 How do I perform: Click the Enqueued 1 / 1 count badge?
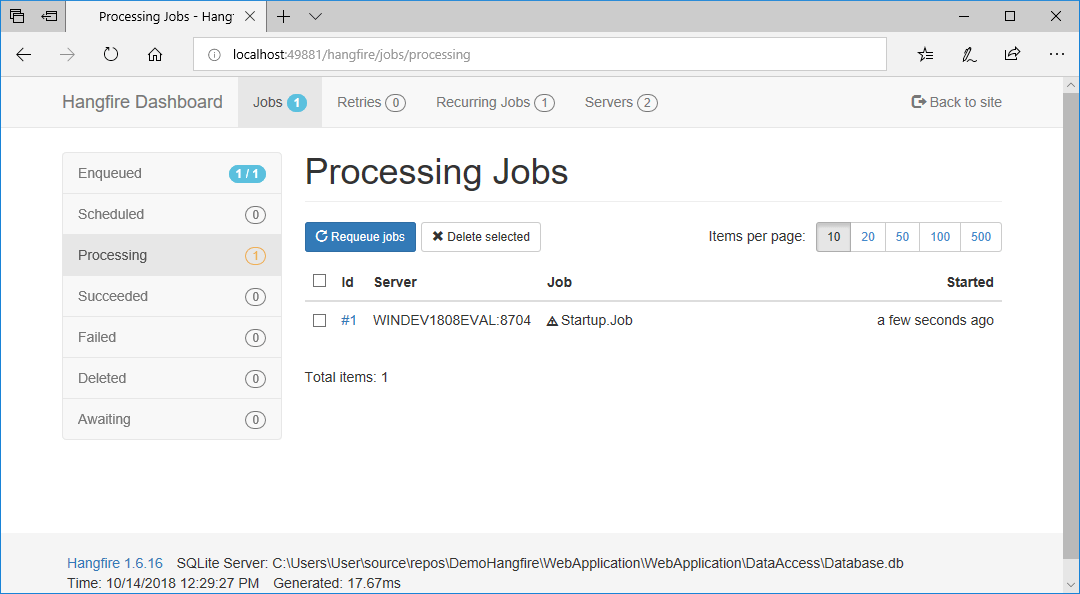(x=247, y=174)
